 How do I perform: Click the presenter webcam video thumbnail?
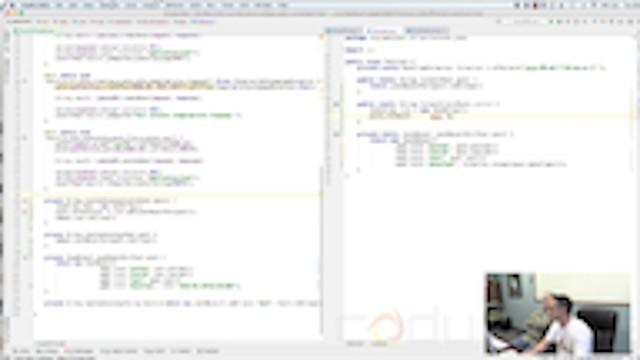(558, 313)
